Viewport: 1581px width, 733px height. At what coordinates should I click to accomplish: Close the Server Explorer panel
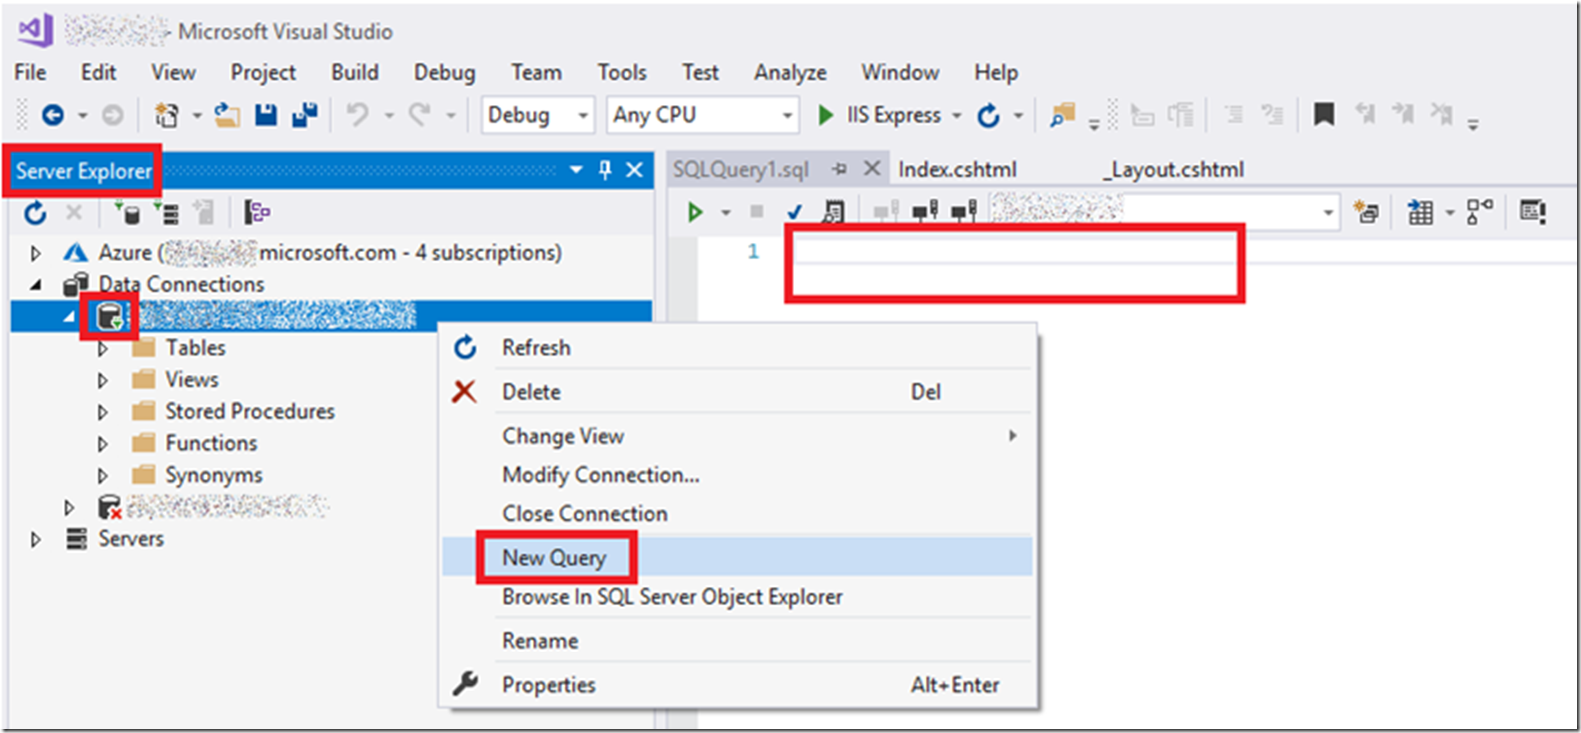click(634, 170)
